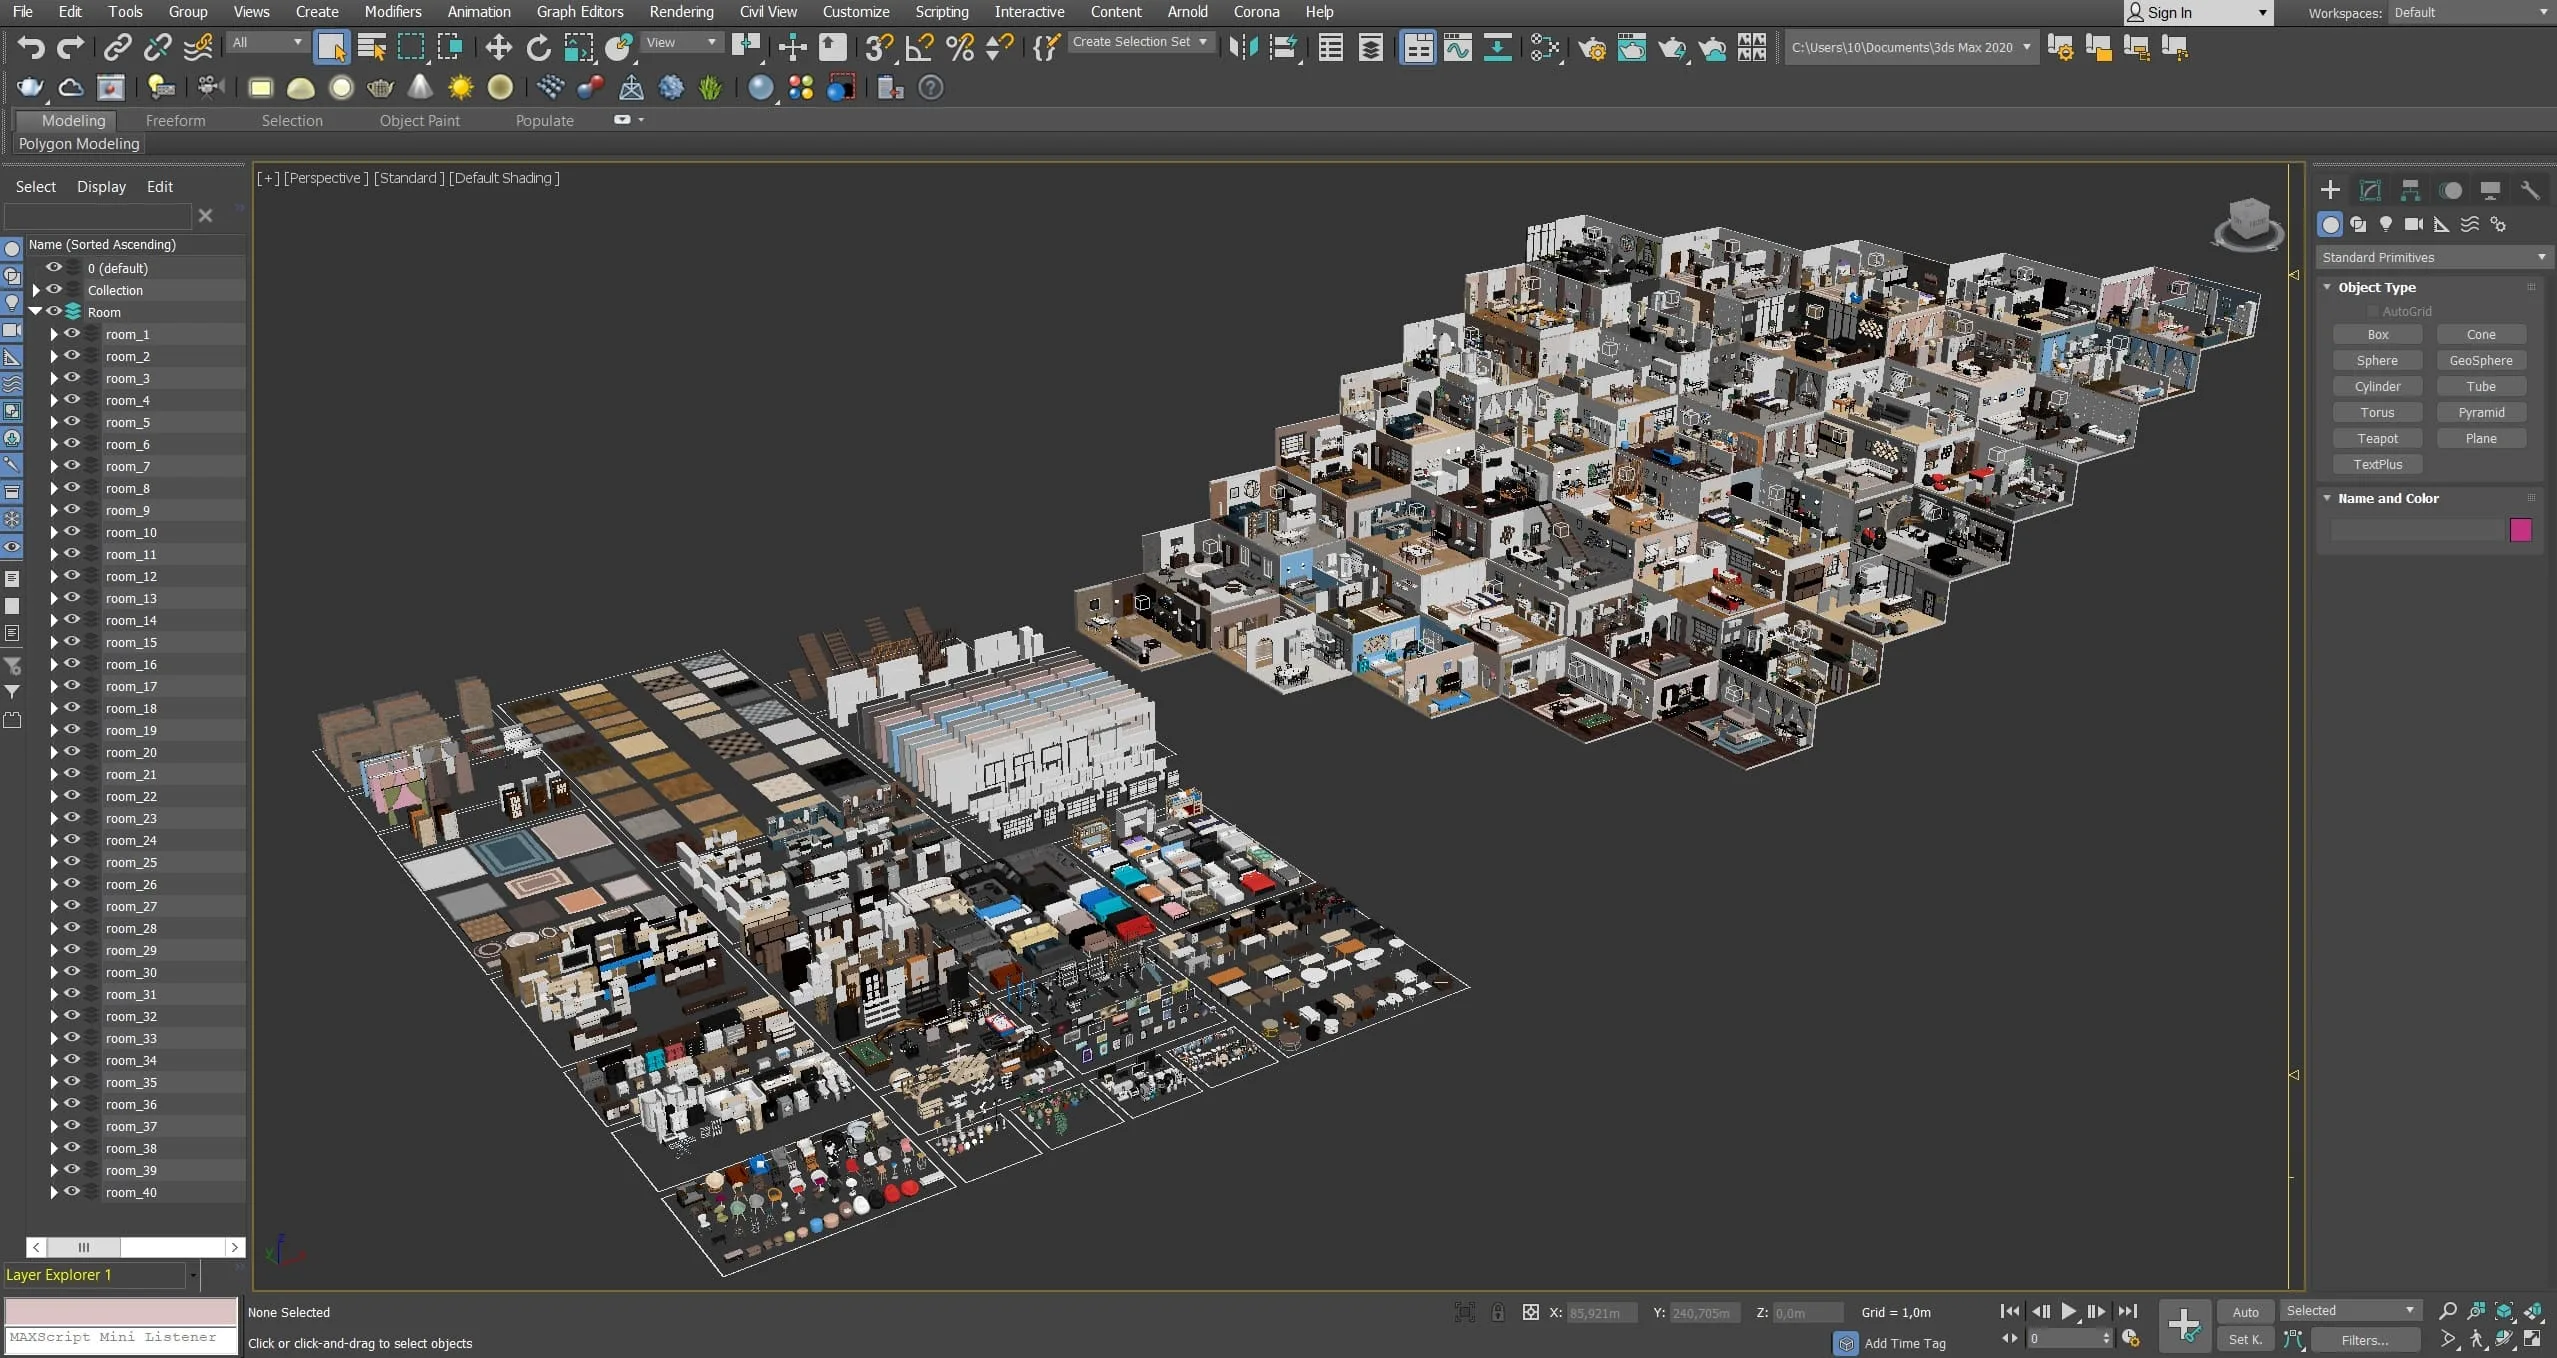Open the Standard Primitives dropdown
This screenshot has width=2557, height=1358.
pyautogui.click(x=2434, y=257)
